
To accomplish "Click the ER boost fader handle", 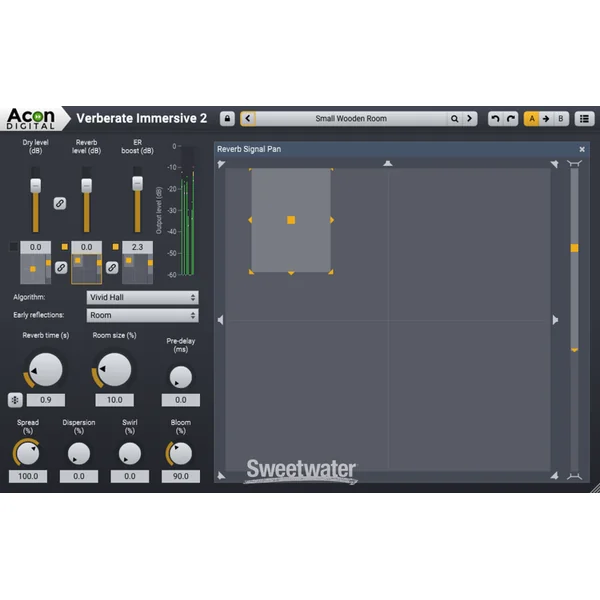I will point(137,183).
